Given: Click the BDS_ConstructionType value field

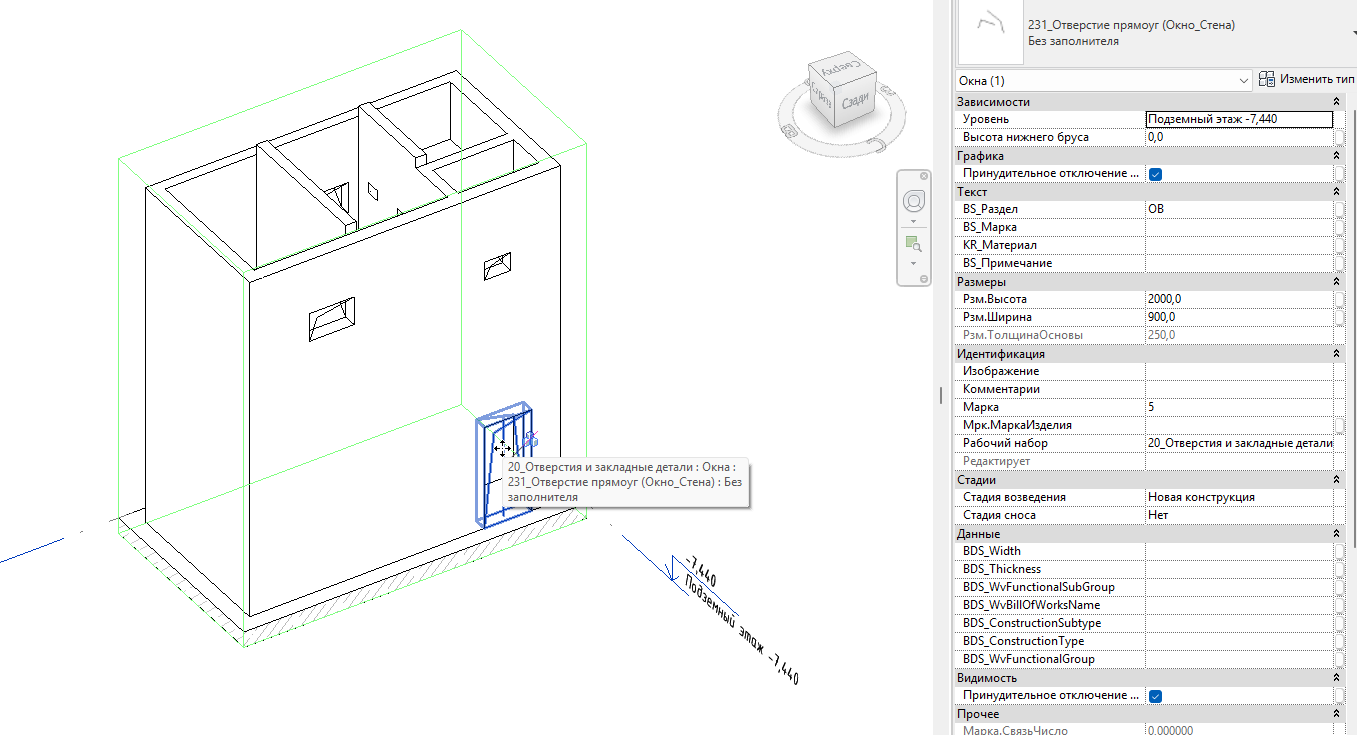Looking at the screenshot, I should click(1239, 641).
